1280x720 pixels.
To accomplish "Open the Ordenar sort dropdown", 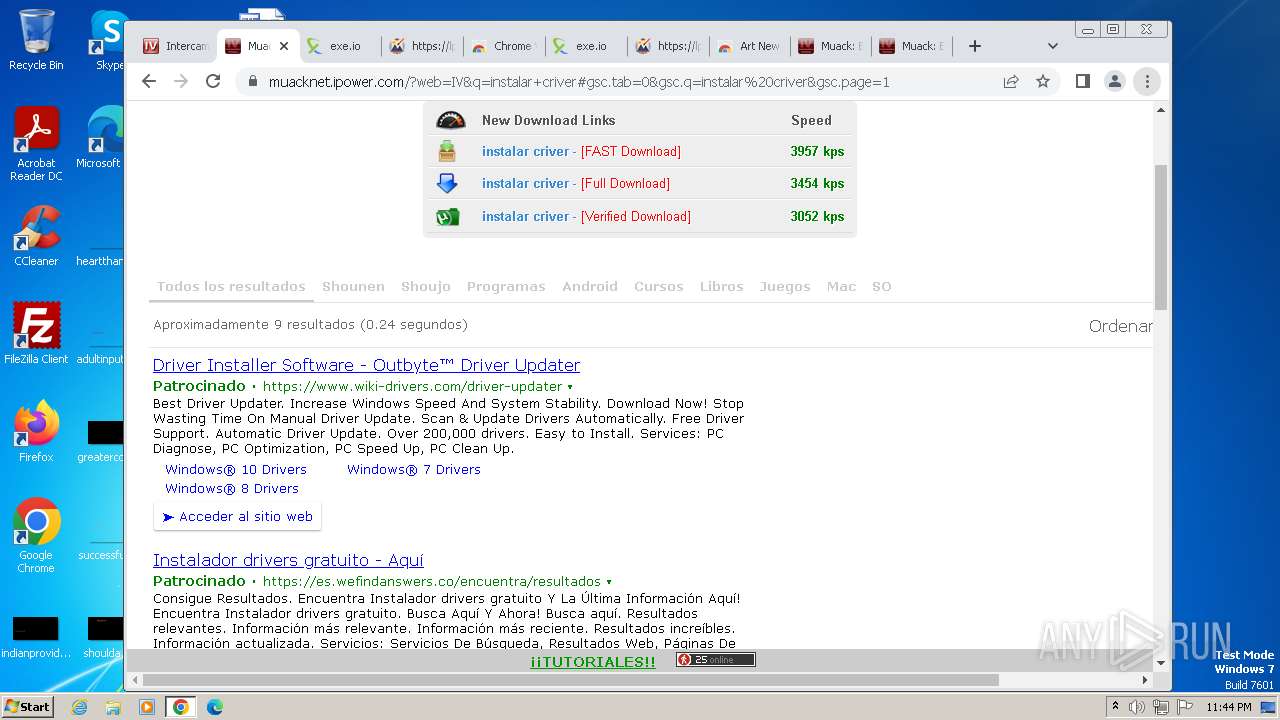I will click(1120, 326).
